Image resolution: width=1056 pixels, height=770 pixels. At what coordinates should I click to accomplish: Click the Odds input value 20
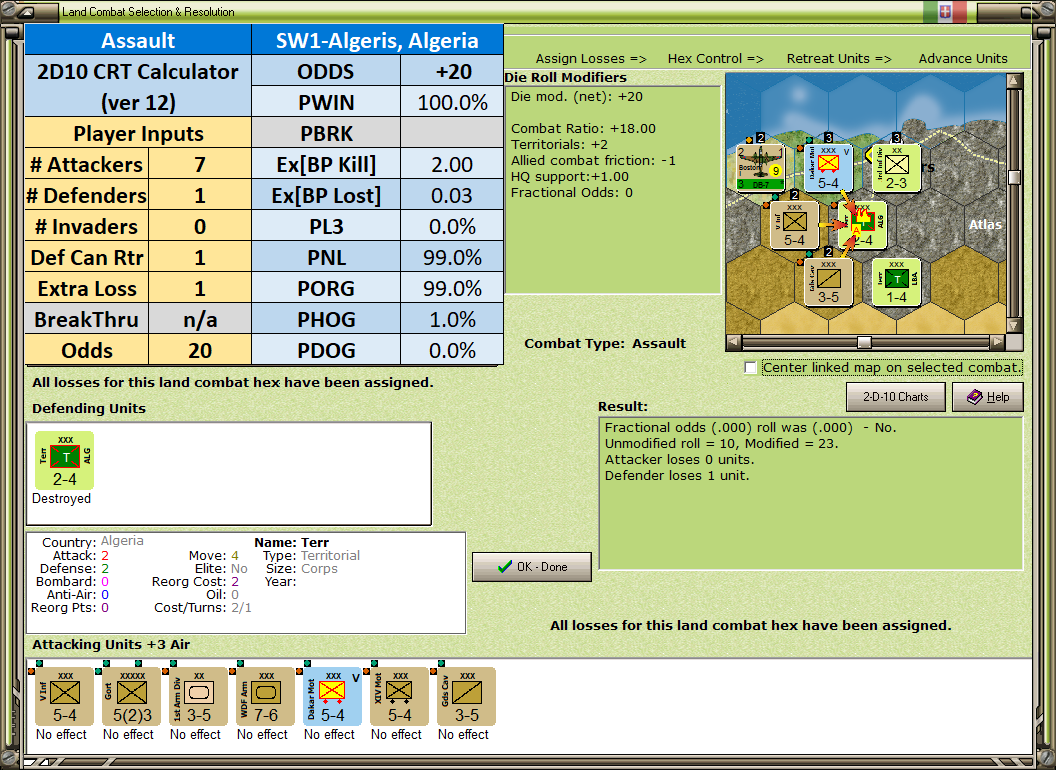pyautogui.click(x=199, y=350)
